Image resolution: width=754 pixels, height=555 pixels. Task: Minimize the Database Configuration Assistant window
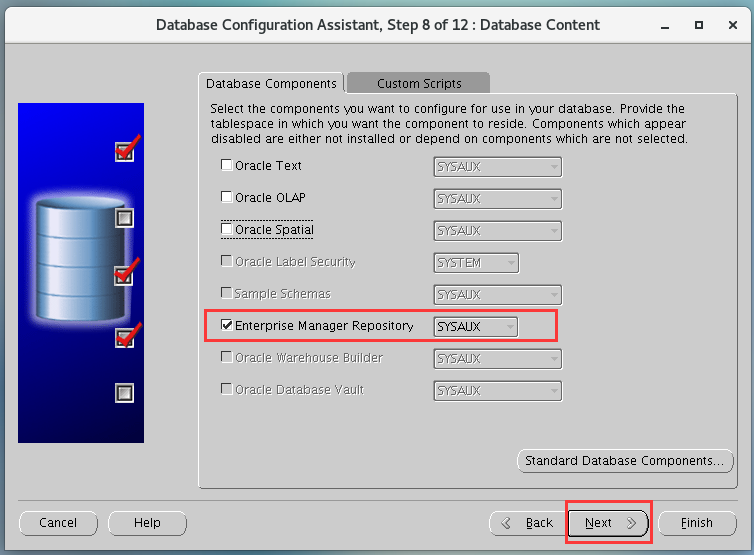pyautogui.click(x=665, y=25)
